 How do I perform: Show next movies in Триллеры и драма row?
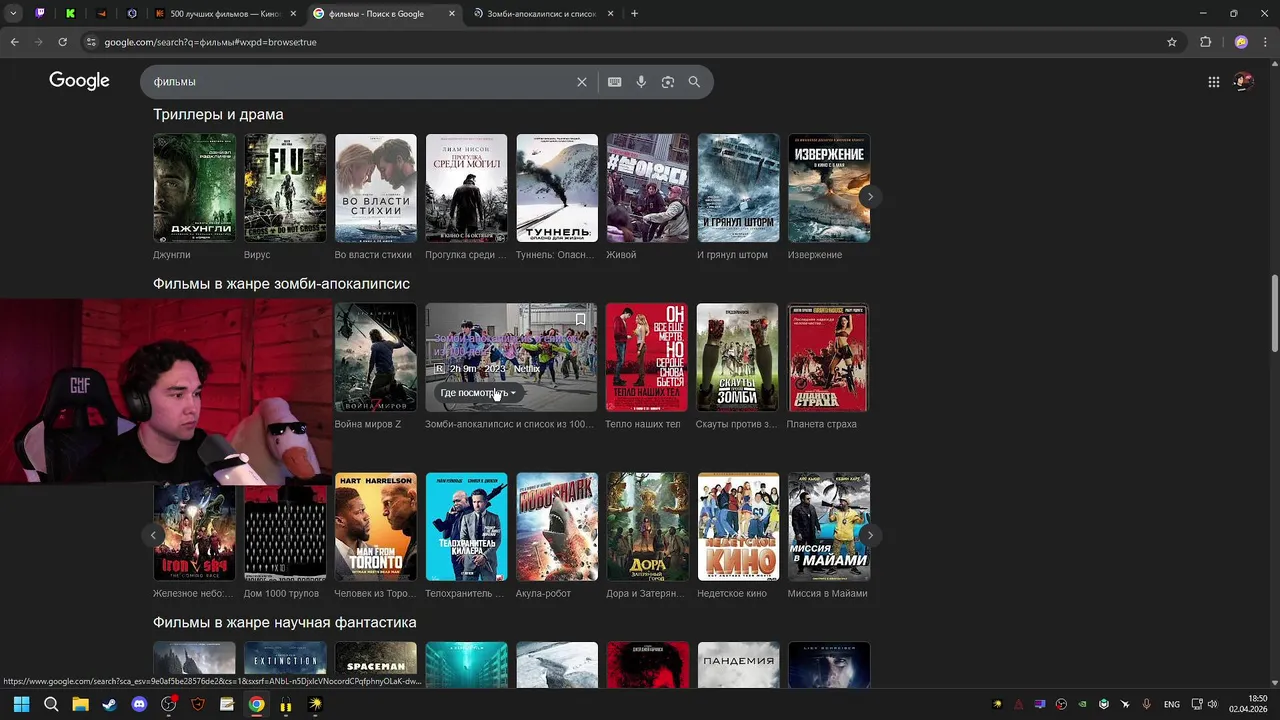pos(870,196)
